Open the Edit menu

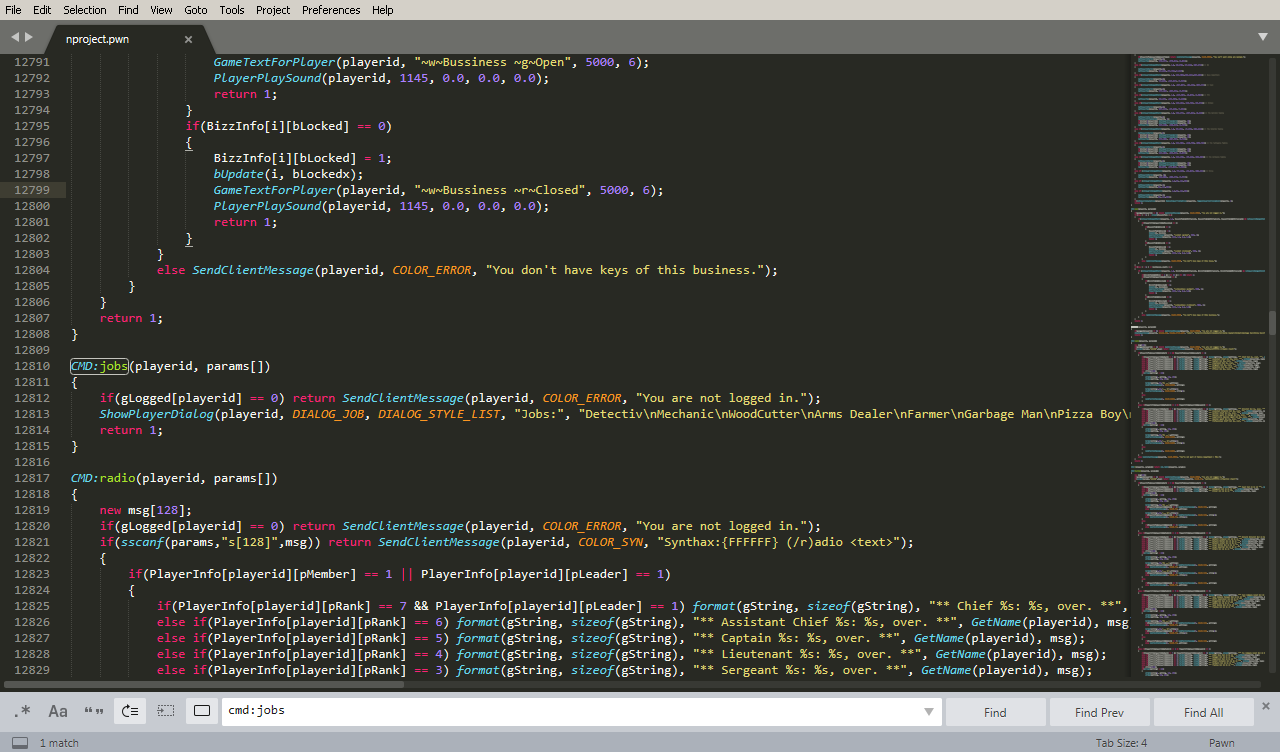pyautogui.click(x=42, y=10)
